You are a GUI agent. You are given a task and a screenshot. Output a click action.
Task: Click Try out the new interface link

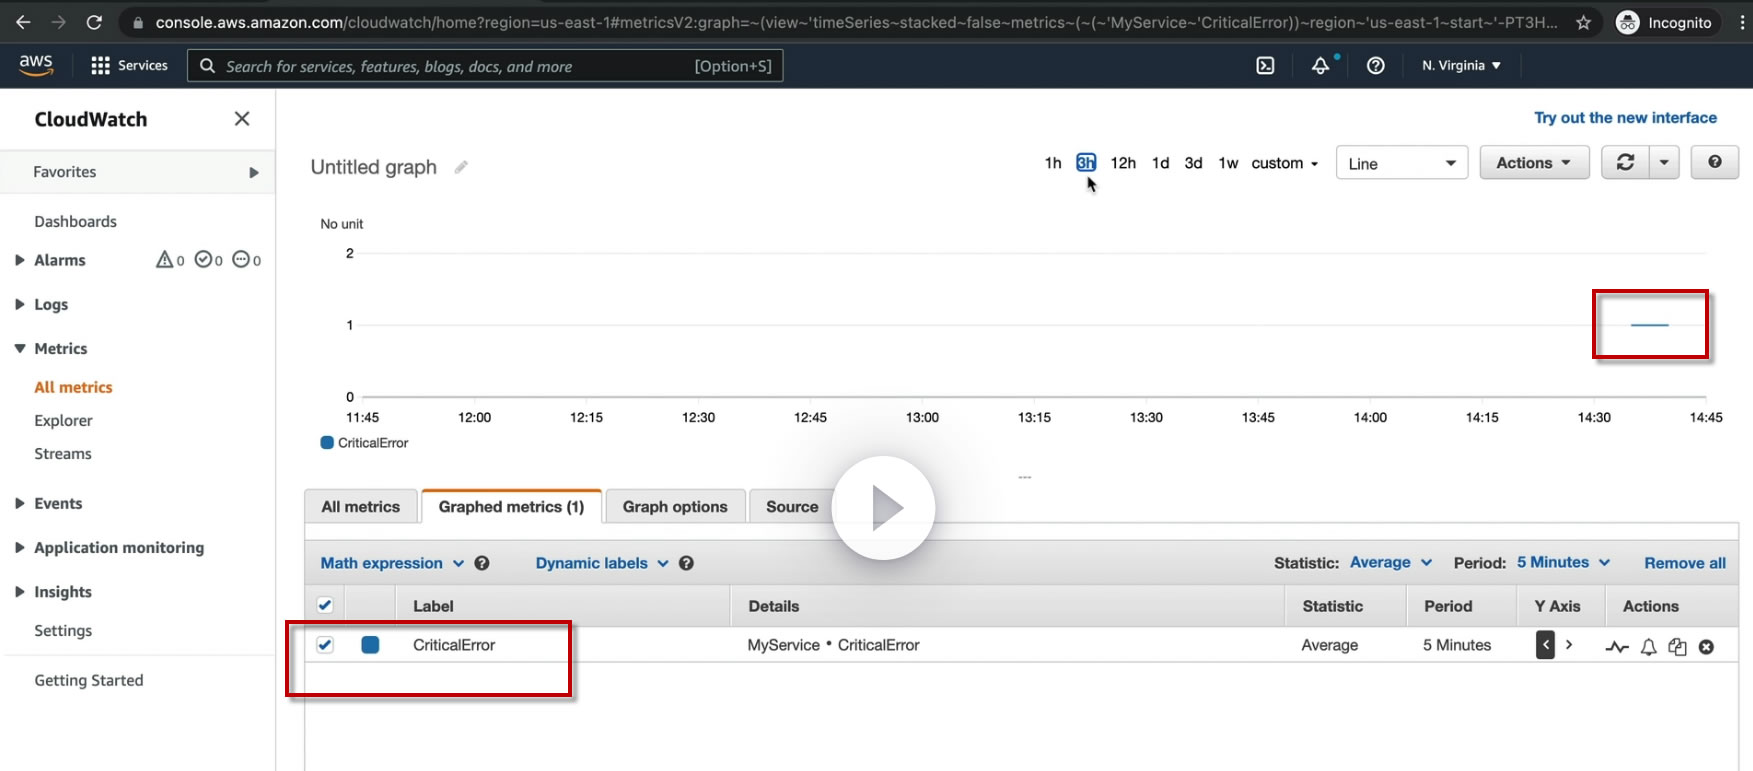point(1625,118)
